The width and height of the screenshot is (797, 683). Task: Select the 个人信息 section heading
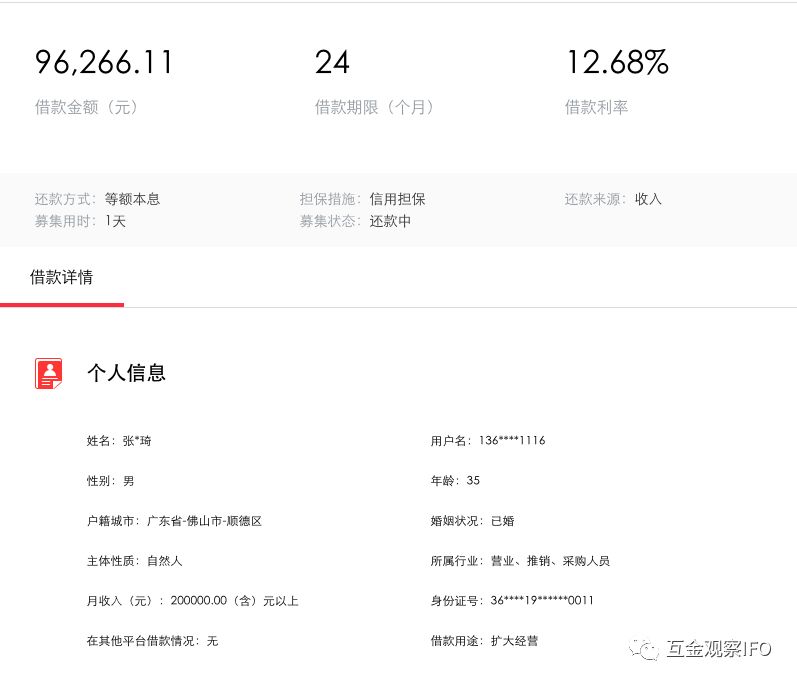pyautogui.click(x=126, y=373)
